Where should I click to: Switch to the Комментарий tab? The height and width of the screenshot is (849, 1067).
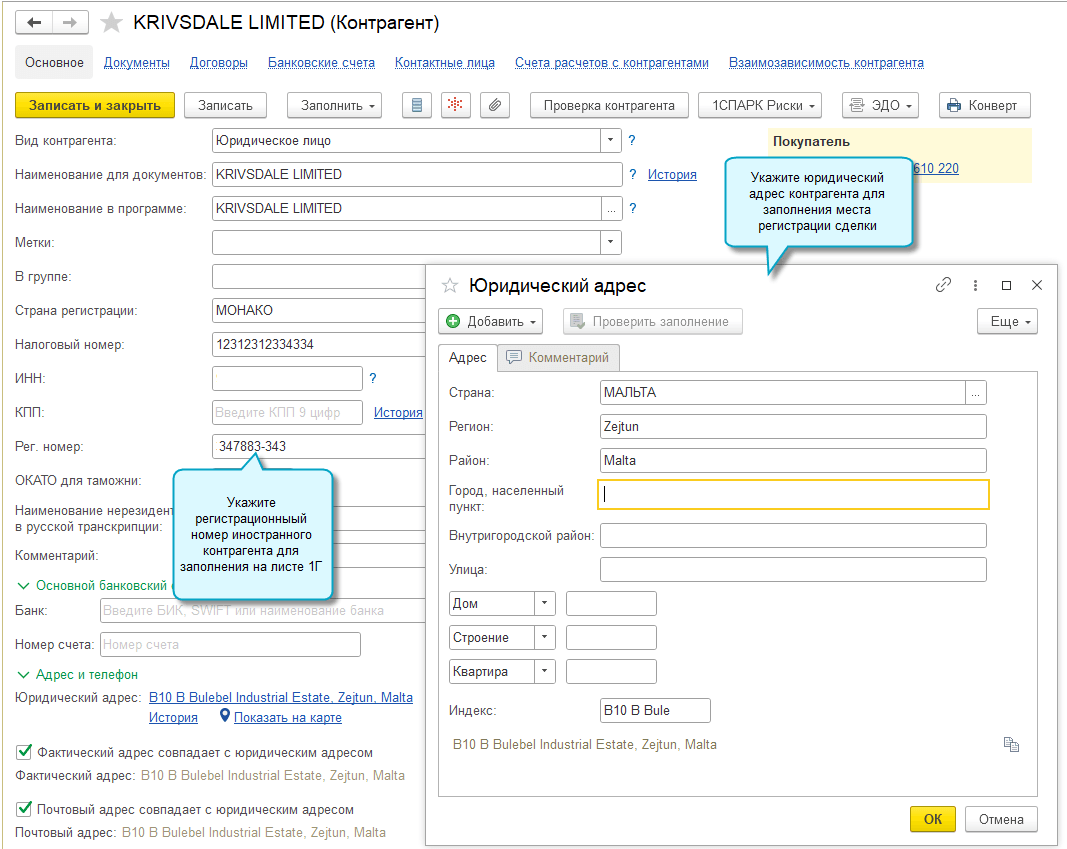(560, 357)
